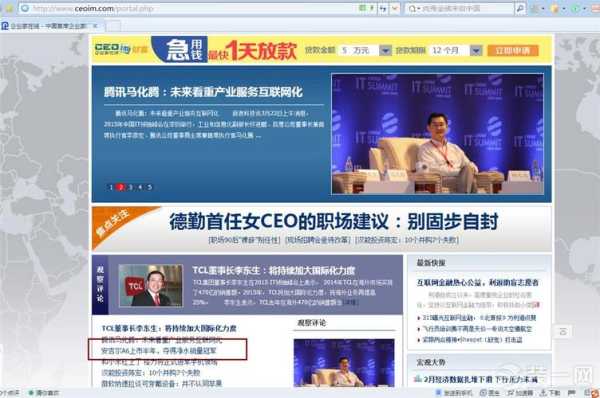Click the accelerator icon in the status bar

511,393
